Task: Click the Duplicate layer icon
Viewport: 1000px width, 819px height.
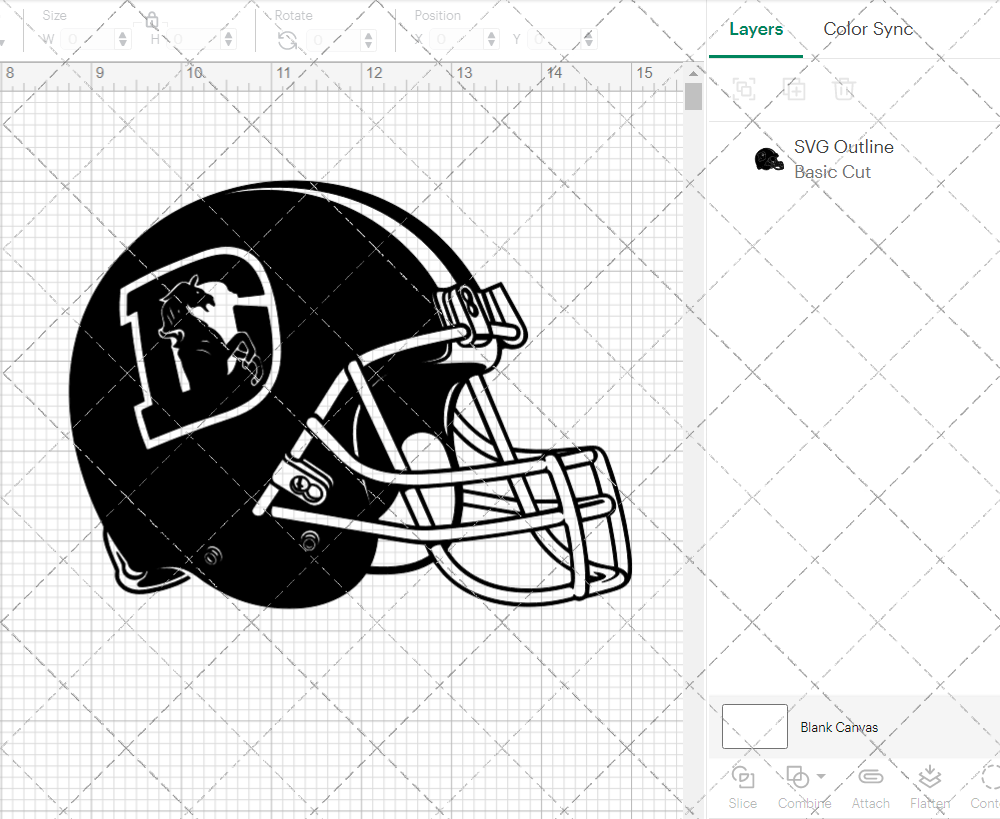Action: click(795, 89)
